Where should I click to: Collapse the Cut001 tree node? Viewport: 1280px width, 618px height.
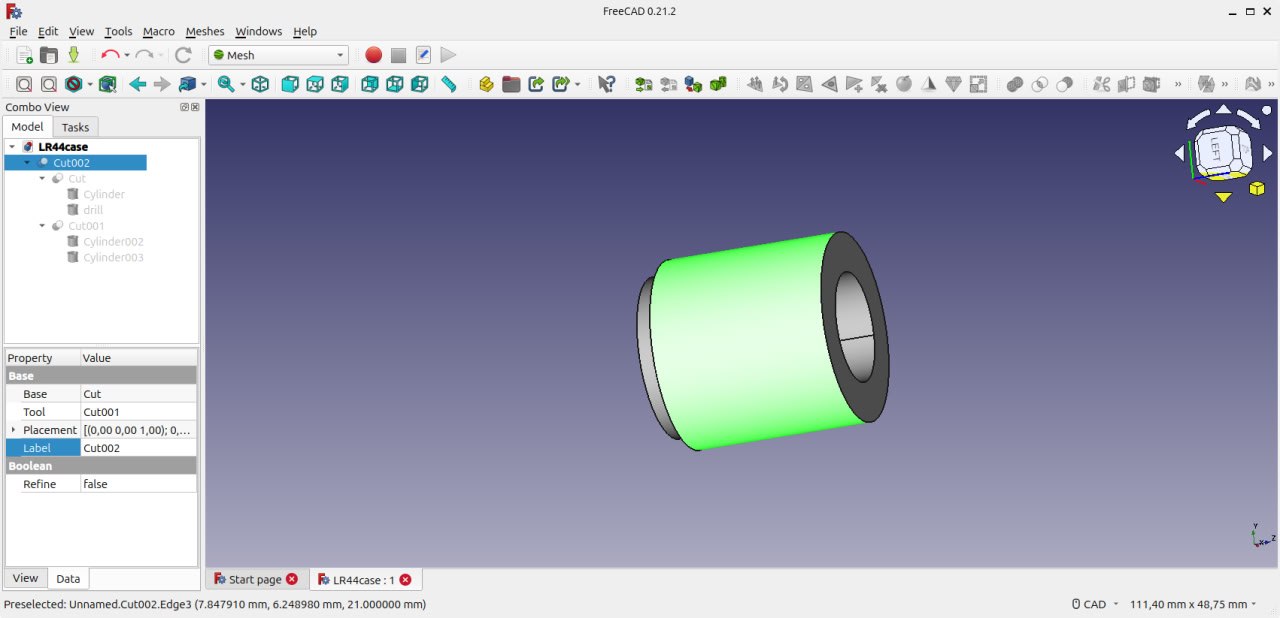click(x=43, y=226)
